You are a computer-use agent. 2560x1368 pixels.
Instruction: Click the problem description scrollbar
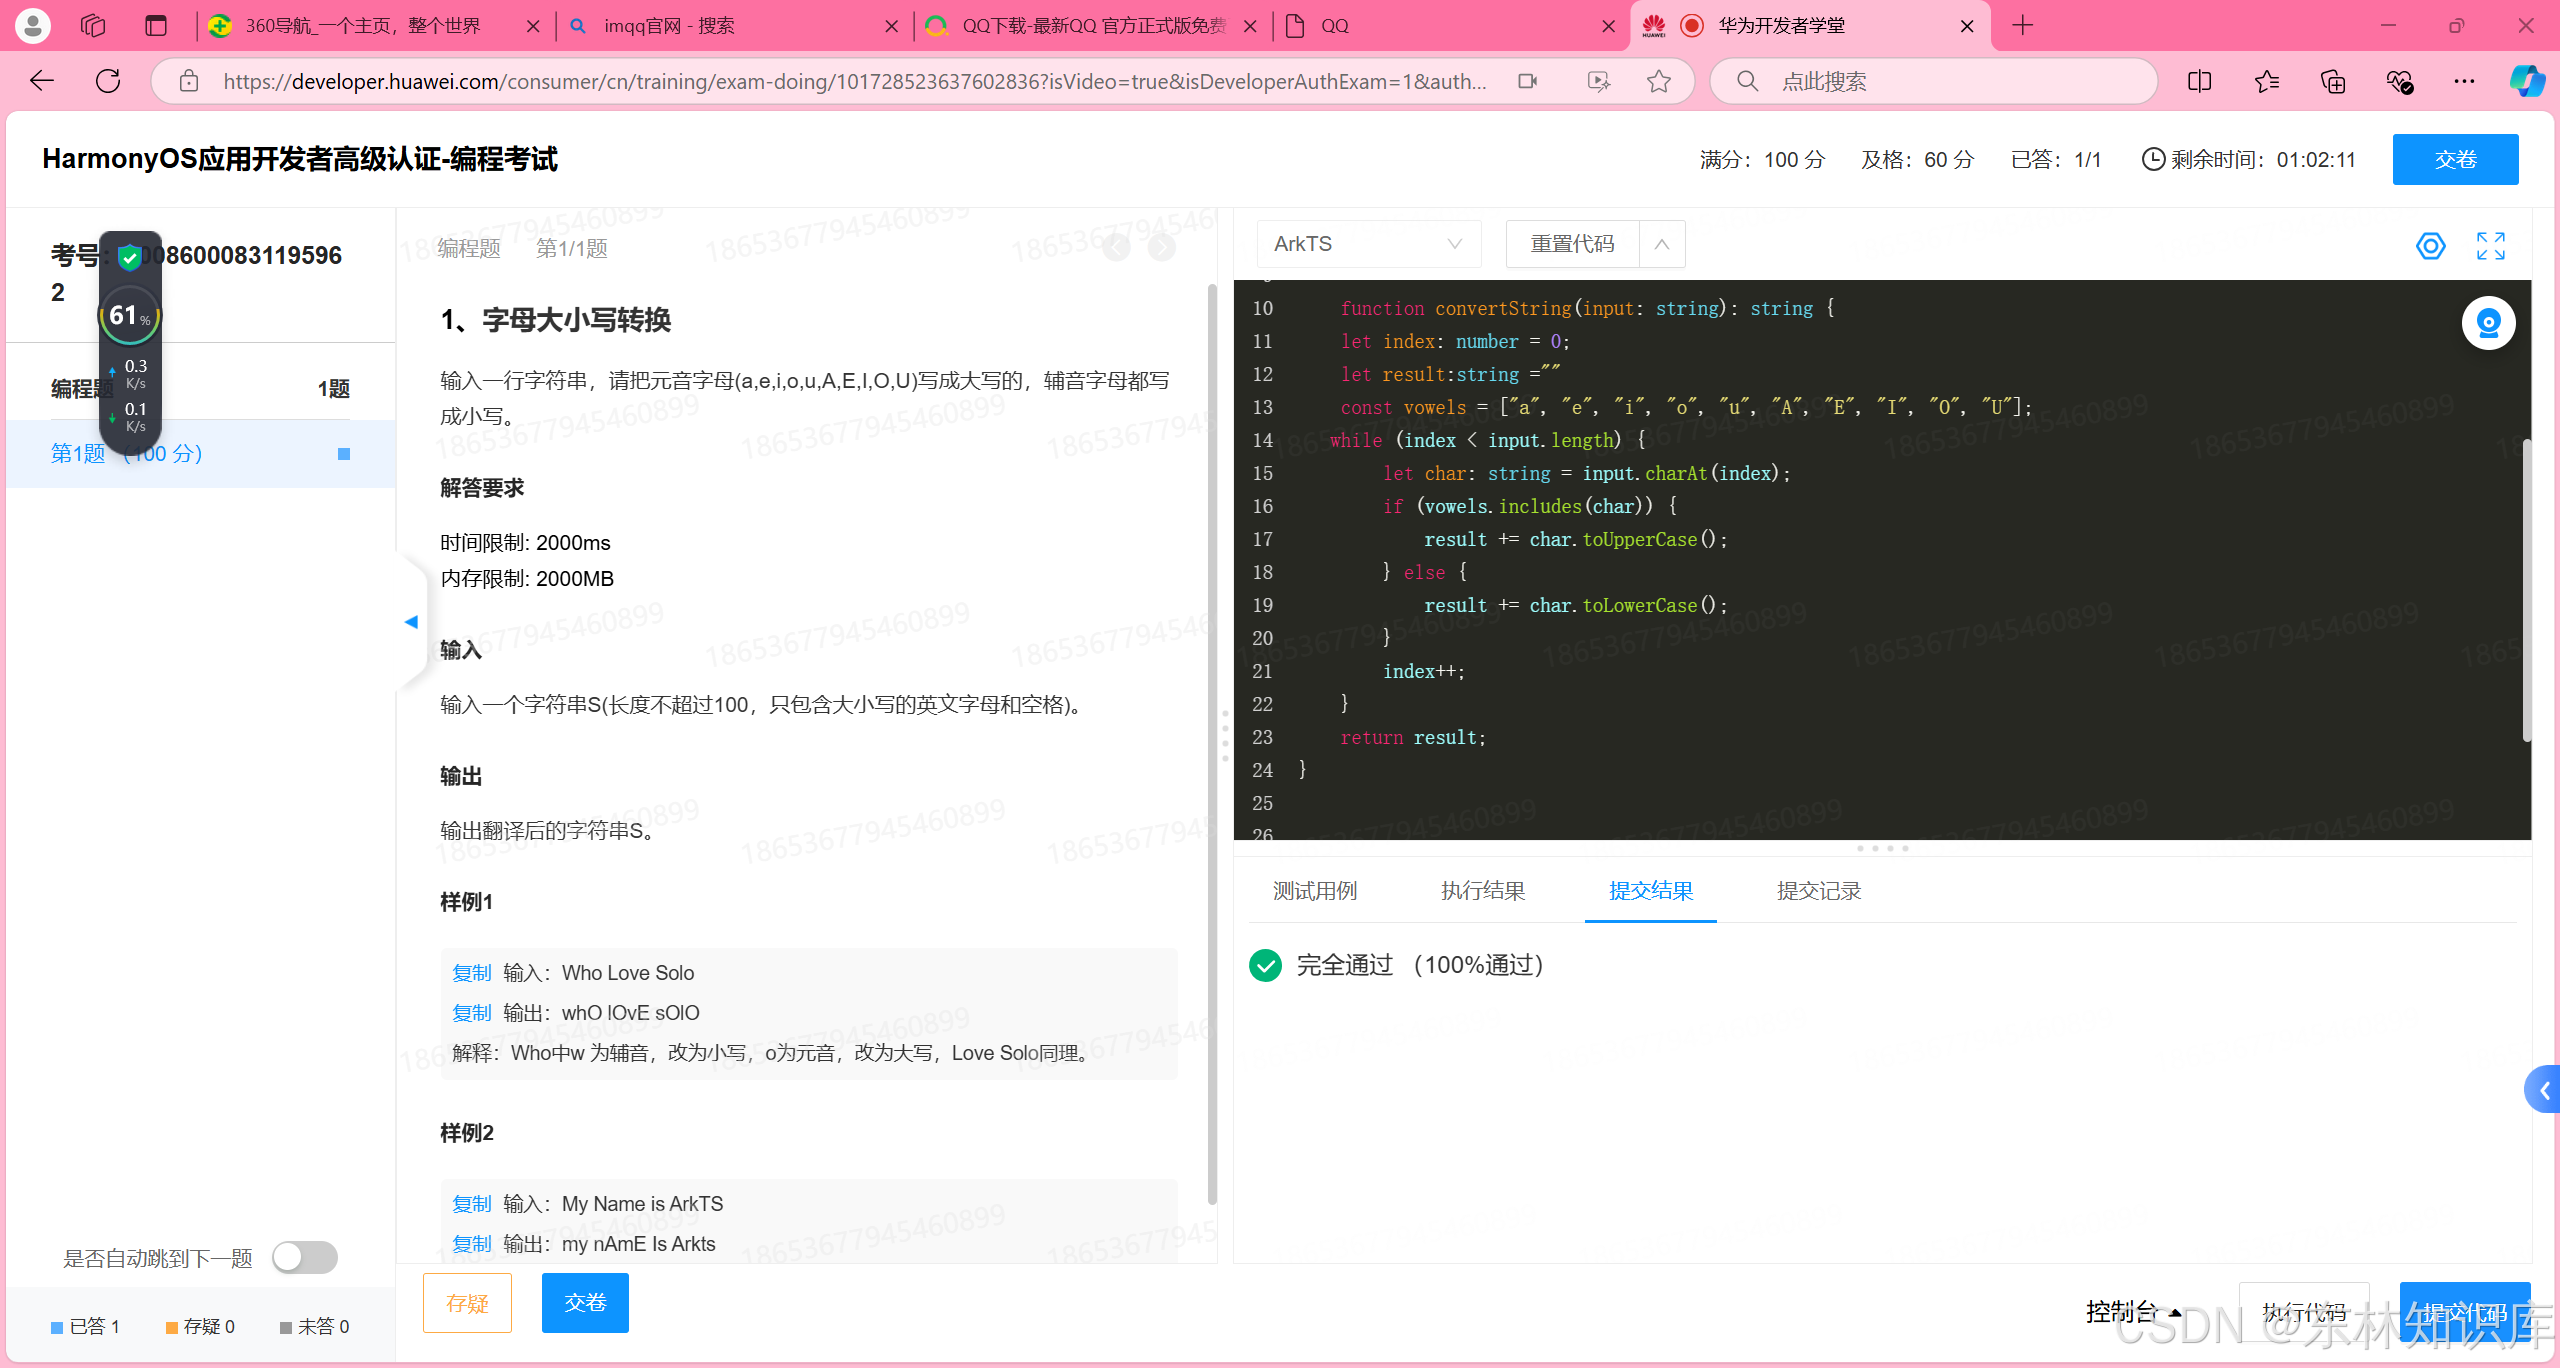1212,744
